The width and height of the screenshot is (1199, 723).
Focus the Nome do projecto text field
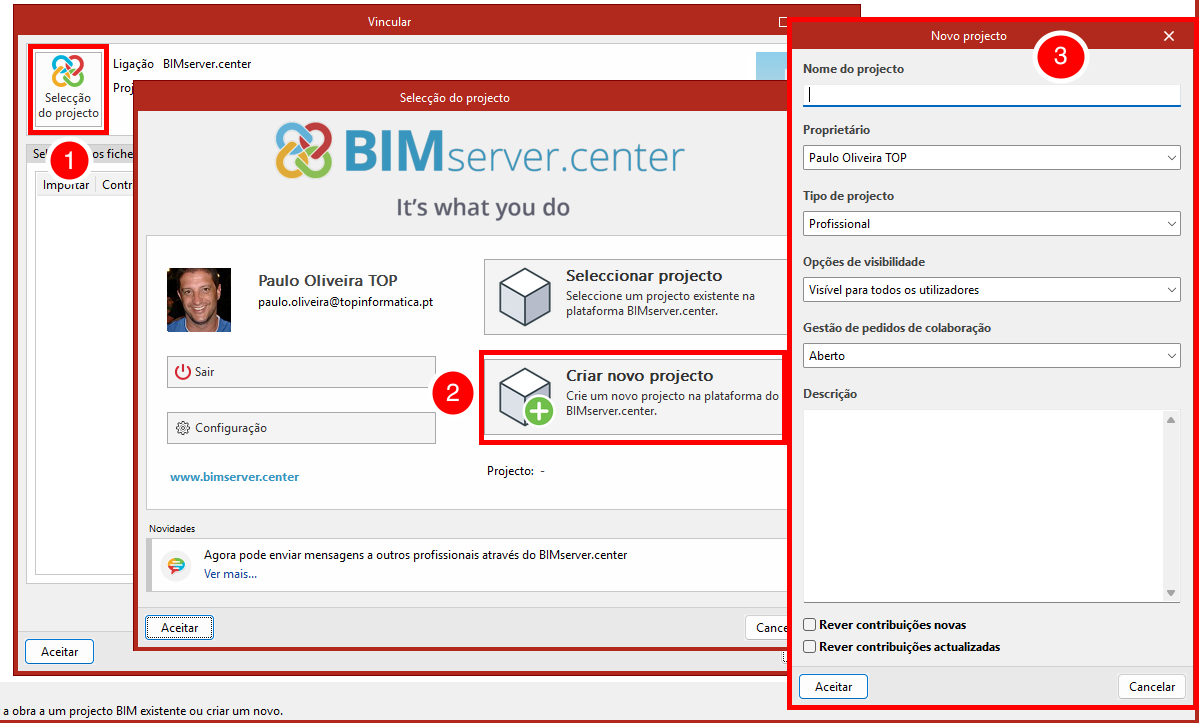click(991, 95)
